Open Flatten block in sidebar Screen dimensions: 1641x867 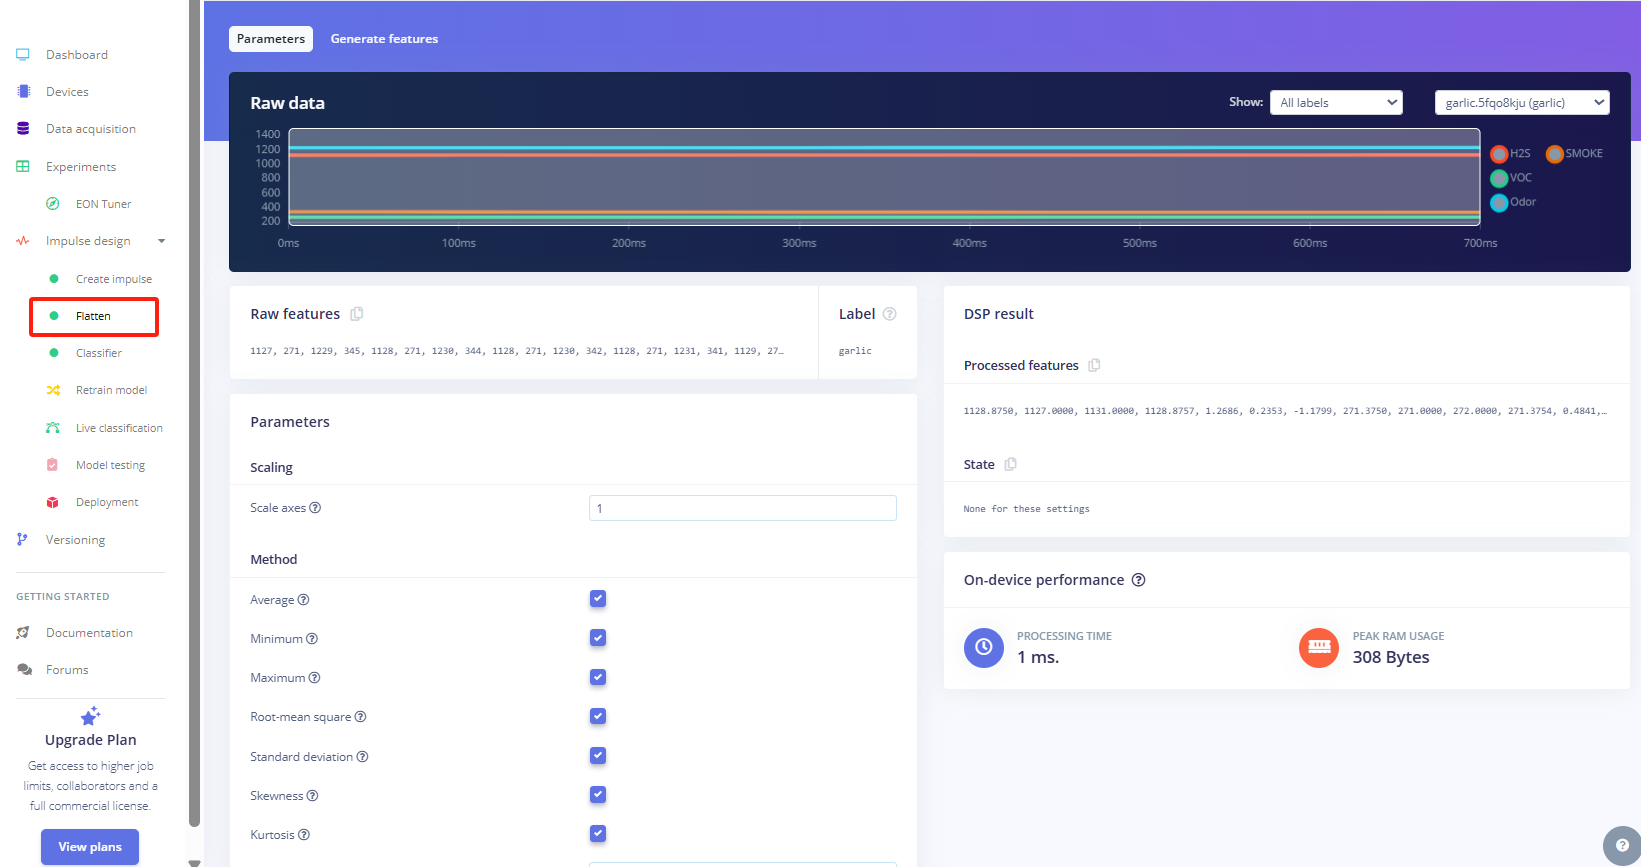tap(94, 316)
